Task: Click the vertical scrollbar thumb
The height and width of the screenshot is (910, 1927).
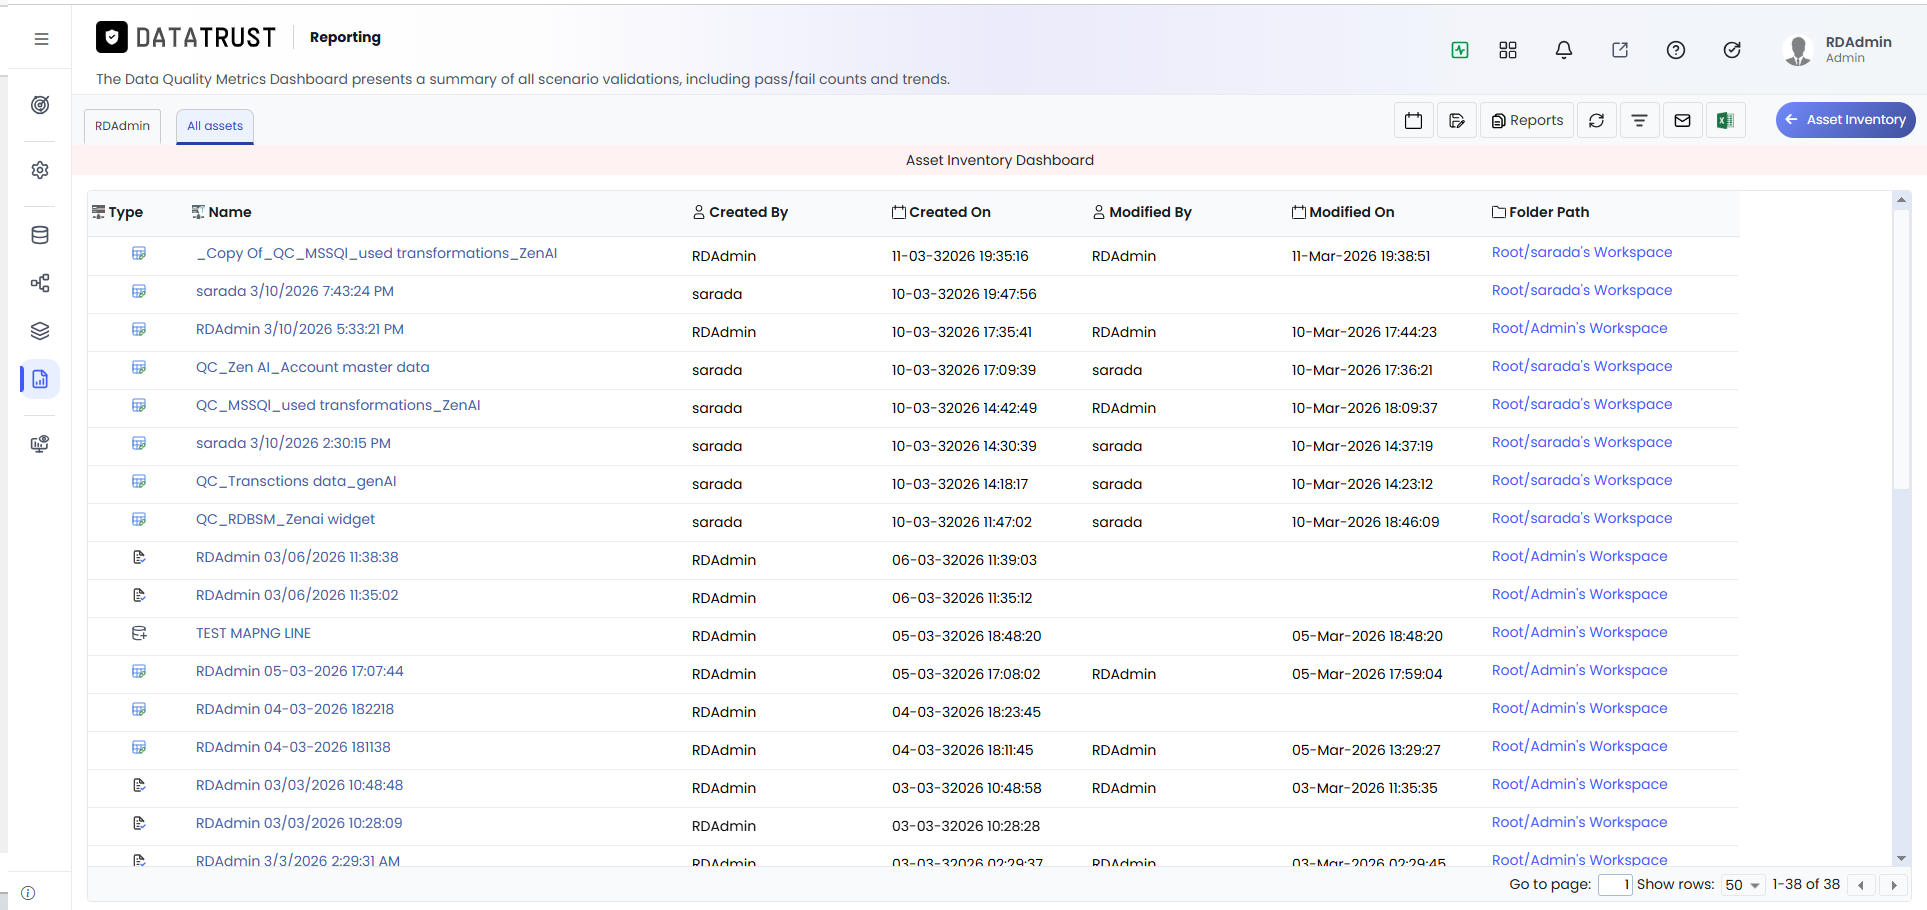Action: (1901, 350)
